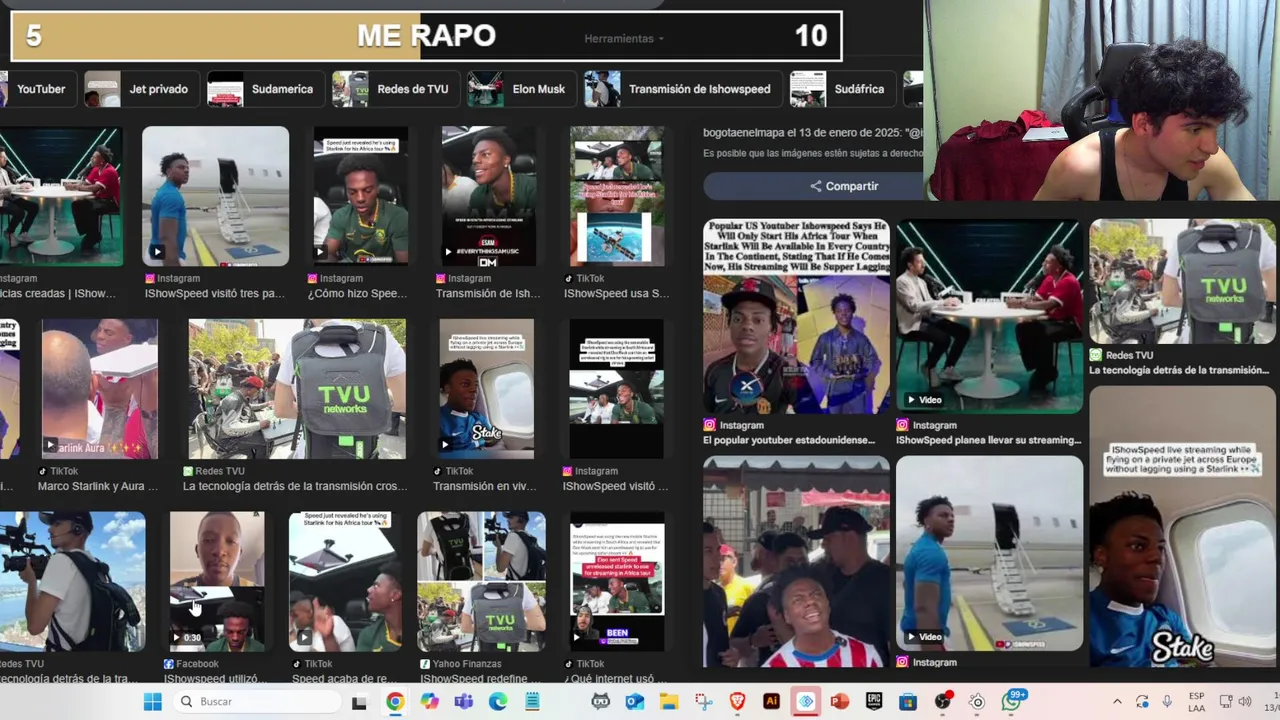
Task: Open the TVU networks backpack thumbnail in results
Action: (x=297, y=389)
